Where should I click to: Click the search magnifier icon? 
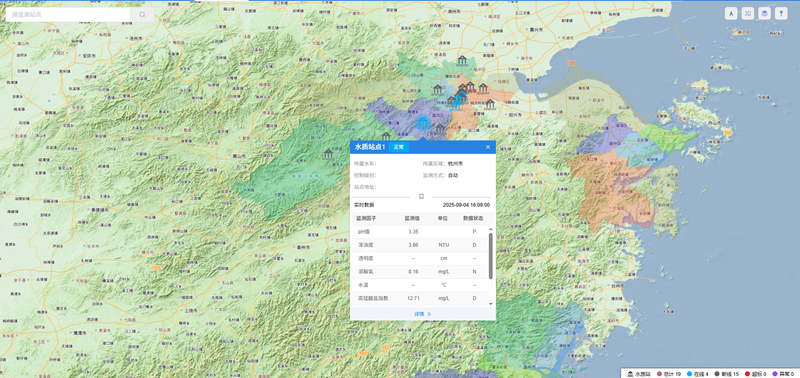pos(142,15)
